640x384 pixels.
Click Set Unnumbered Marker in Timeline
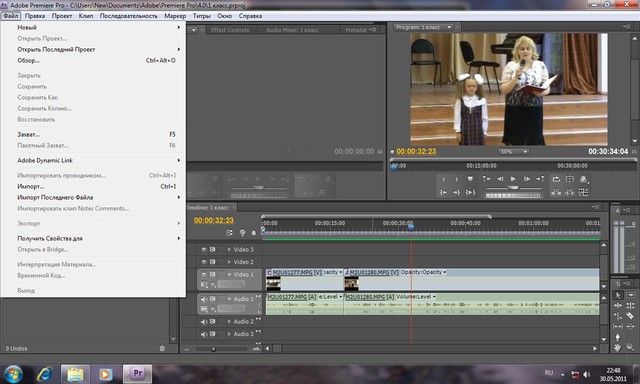(x=253, y=233)
